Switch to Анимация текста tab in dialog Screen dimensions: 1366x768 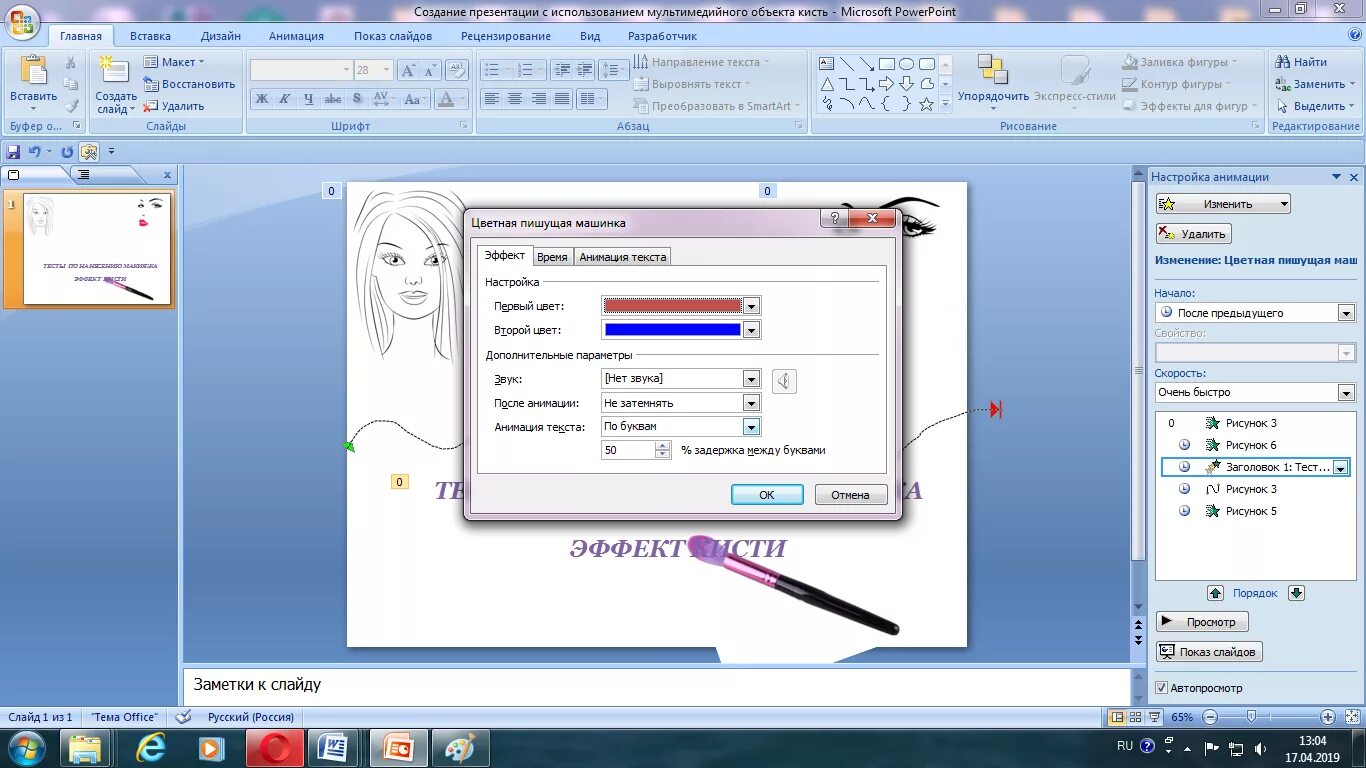[622, 257]
